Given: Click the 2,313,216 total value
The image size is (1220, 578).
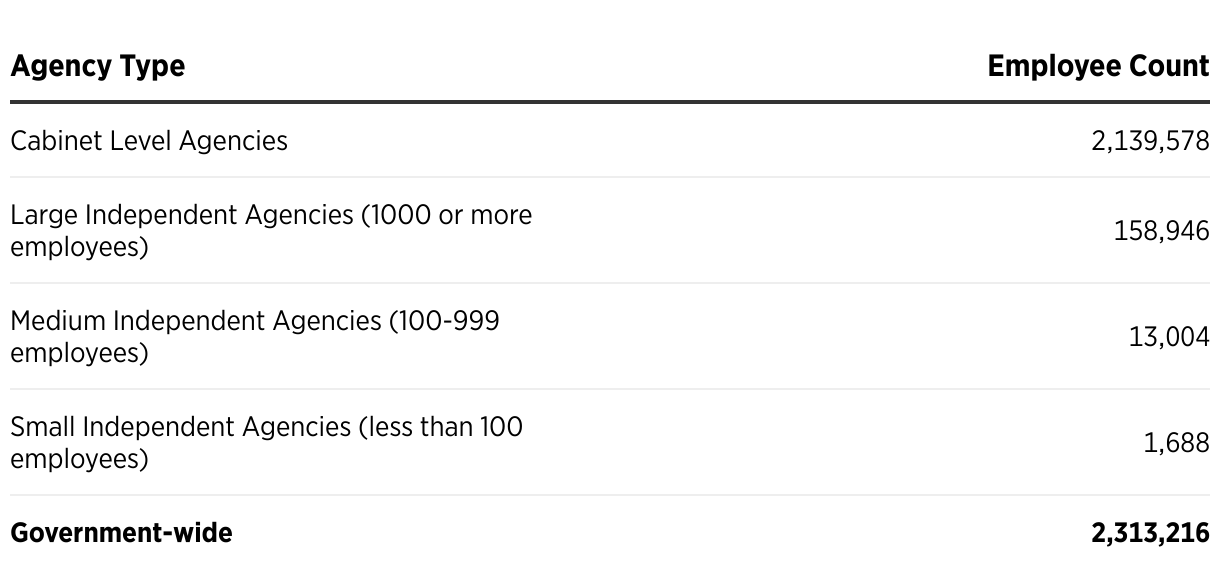Looking at the screenshot, I should [x=1150, y=534].
